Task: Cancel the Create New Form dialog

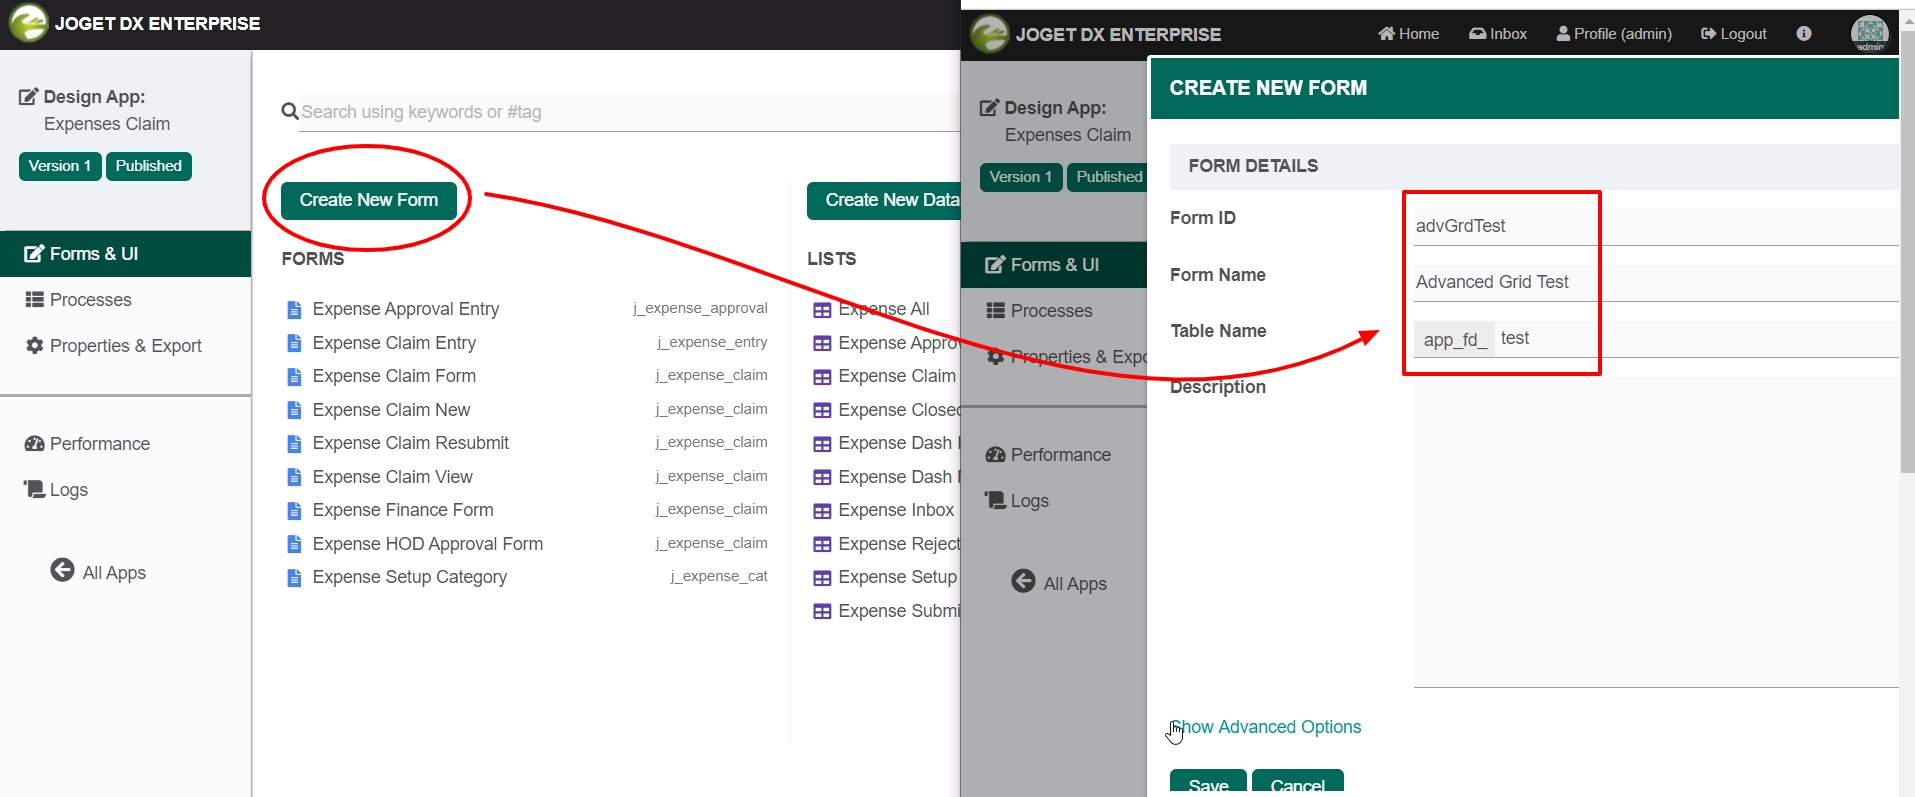Action: (1297, 783)
